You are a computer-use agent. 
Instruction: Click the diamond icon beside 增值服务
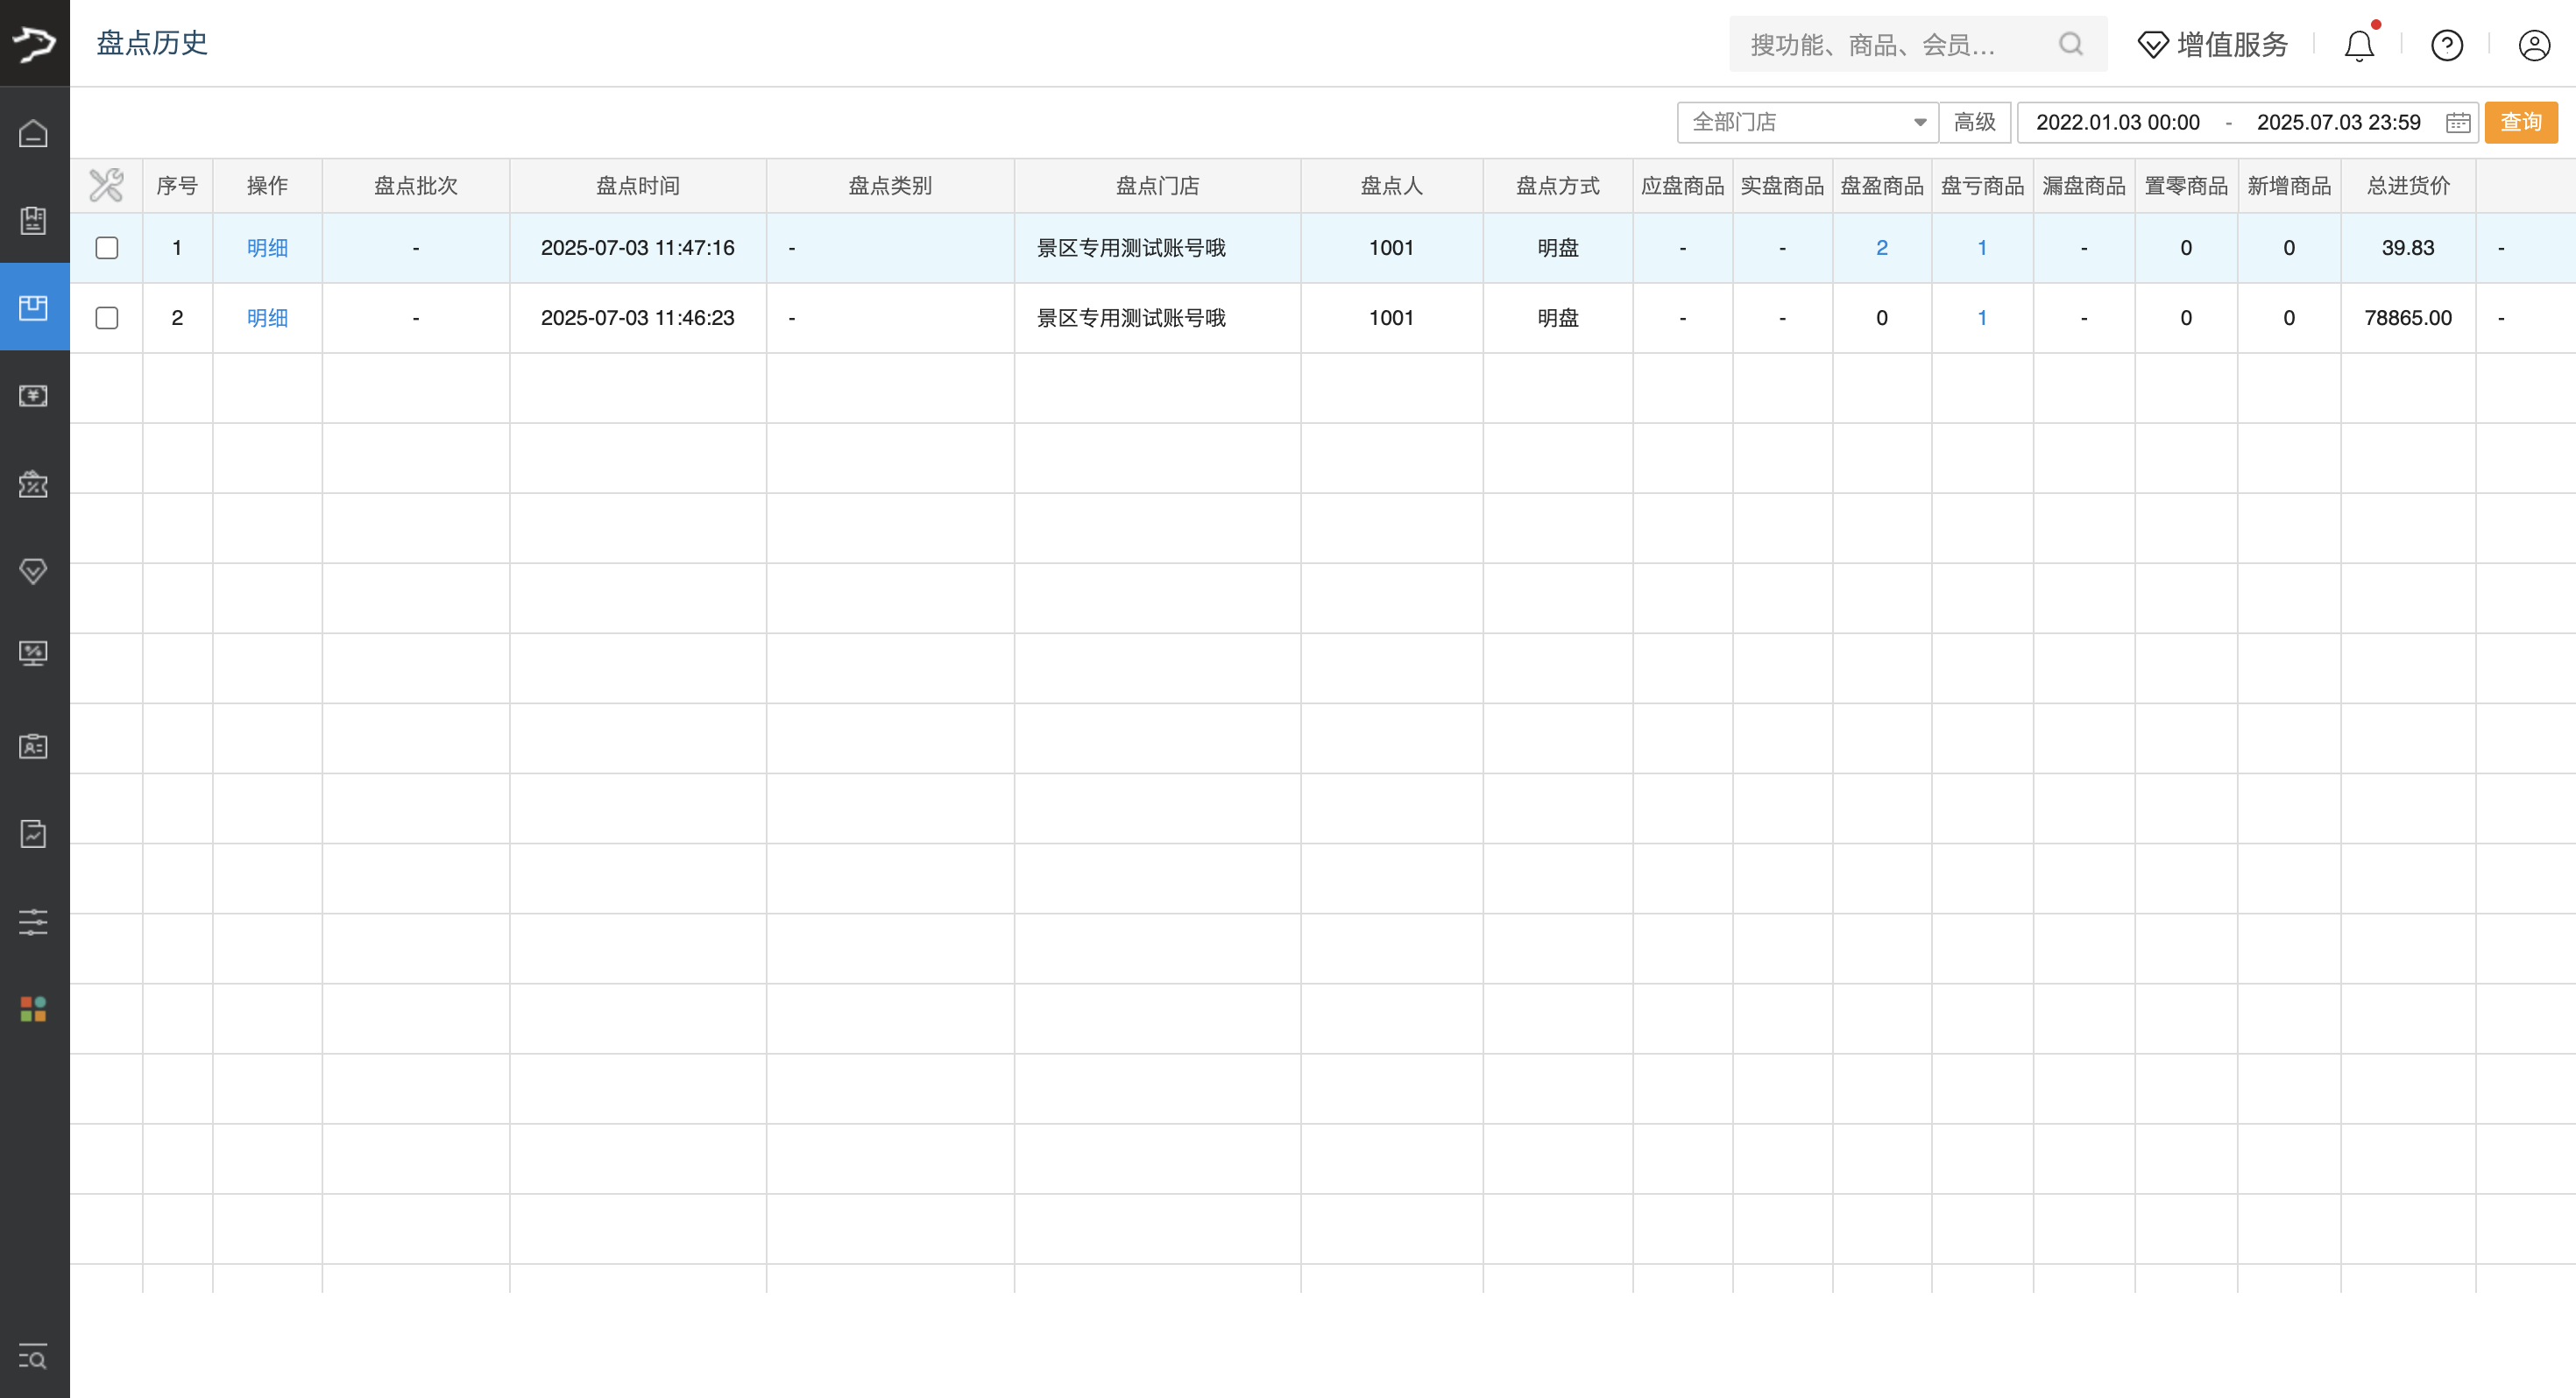[x=2152, y=45]
